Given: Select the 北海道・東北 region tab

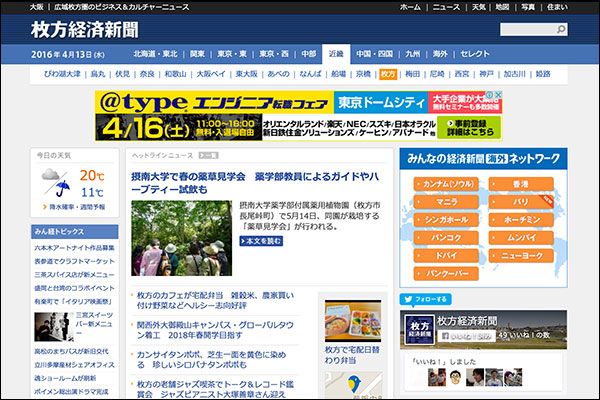Looking at the screenshot, I should tap(155, 53).
